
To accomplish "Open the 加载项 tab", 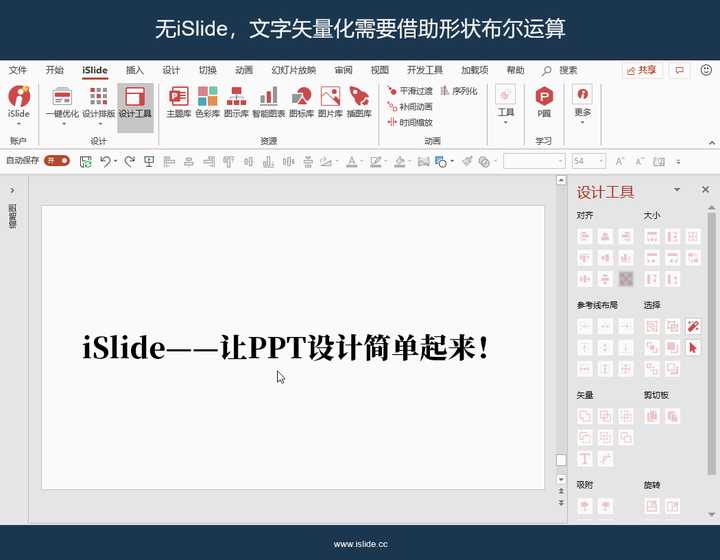I will (475, 70).
